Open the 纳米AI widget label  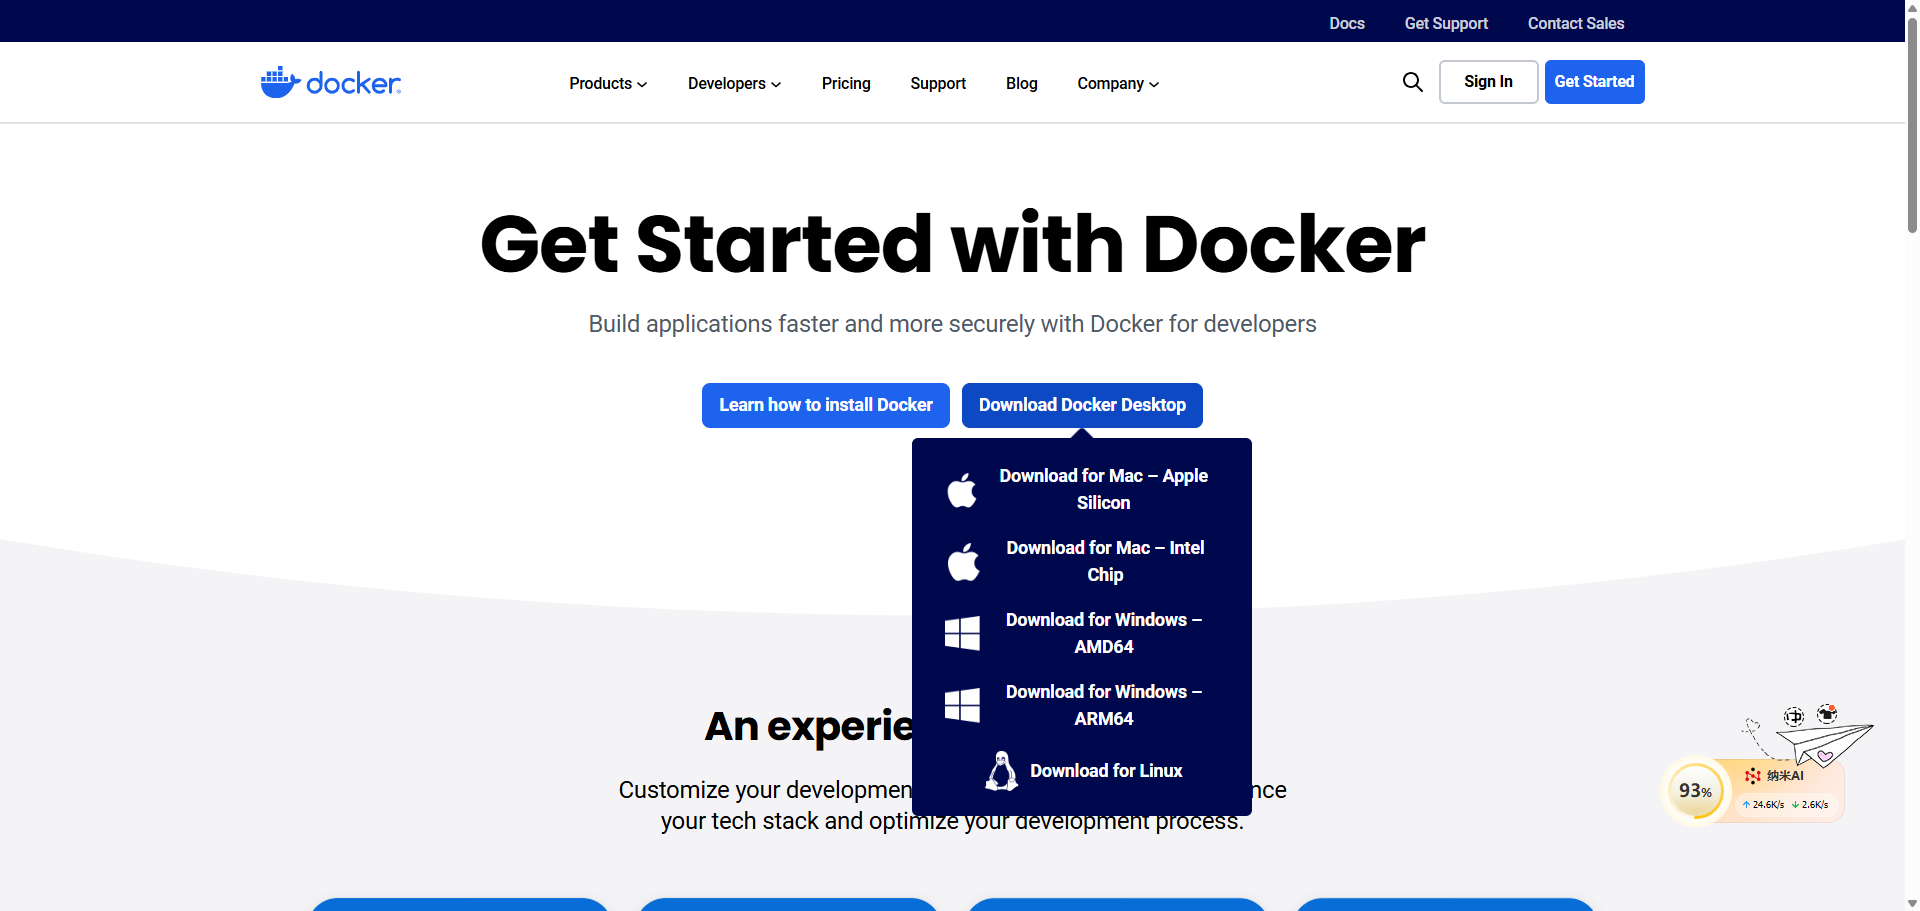tap(1775, 775)
